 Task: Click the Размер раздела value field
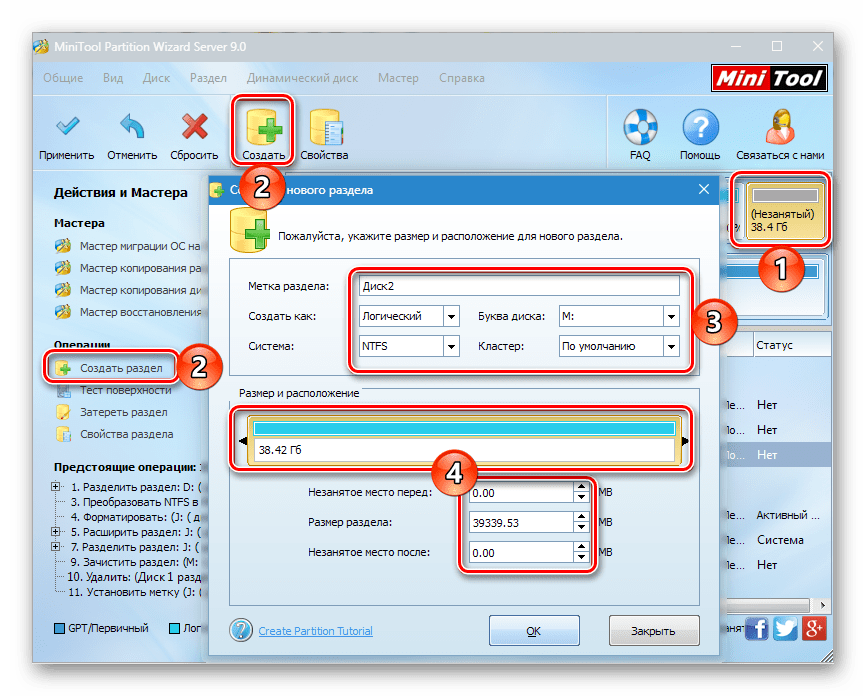click(521, 523)
